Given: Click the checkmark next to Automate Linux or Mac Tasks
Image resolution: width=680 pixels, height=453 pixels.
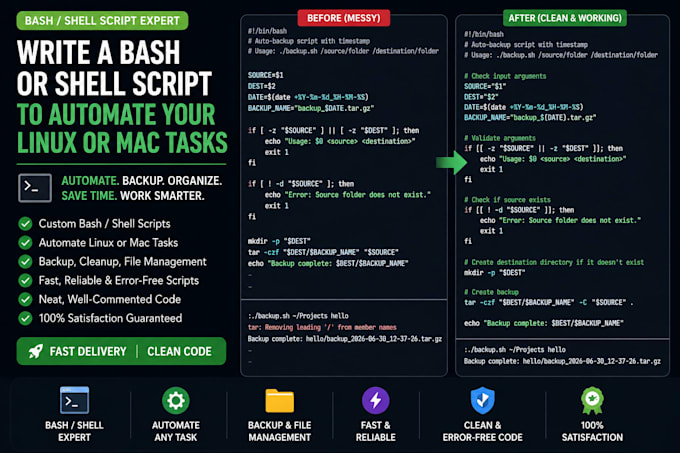Looking at the screenshot, I should 26,243.
